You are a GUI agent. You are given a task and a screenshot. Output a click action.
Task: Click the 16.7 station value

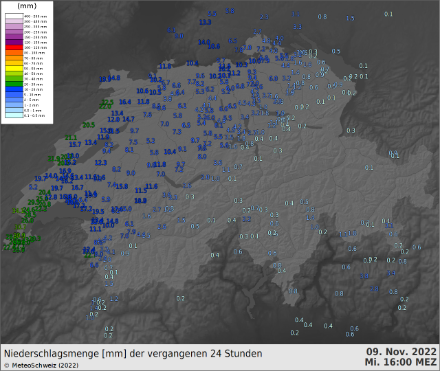[x=77, y=188]
